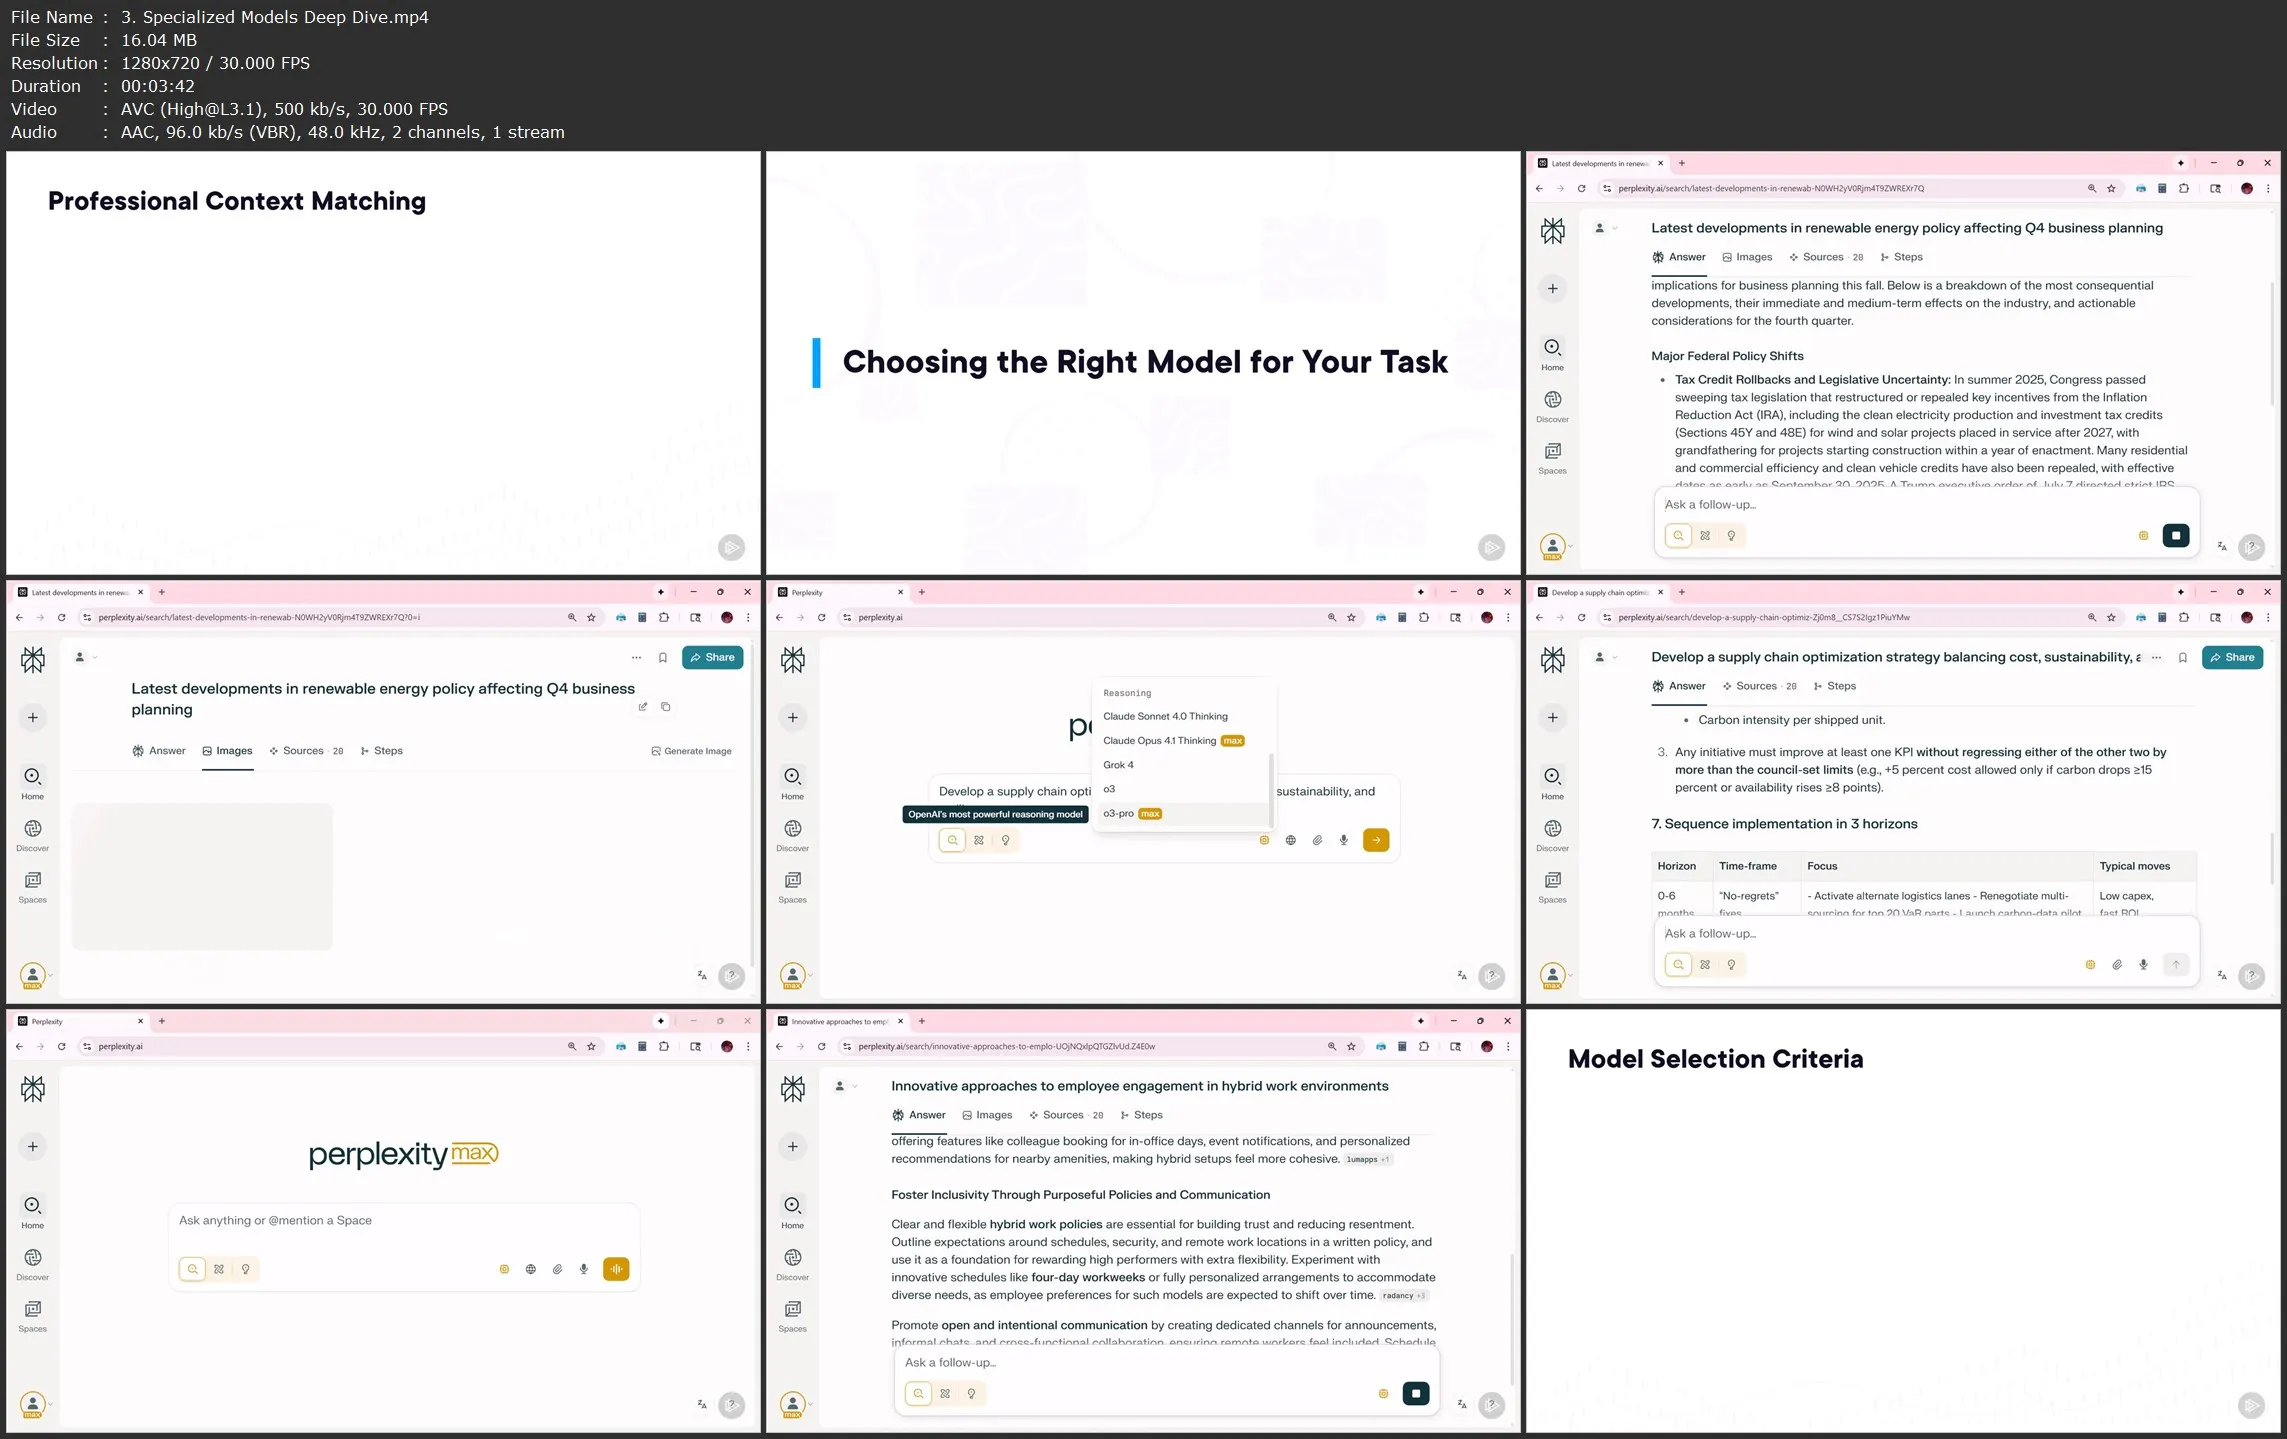The height and width of the screenshot is (1439, 2287).
Task: Click the Ask anything or @mention a Space field
Action: tap(404, 1221)
